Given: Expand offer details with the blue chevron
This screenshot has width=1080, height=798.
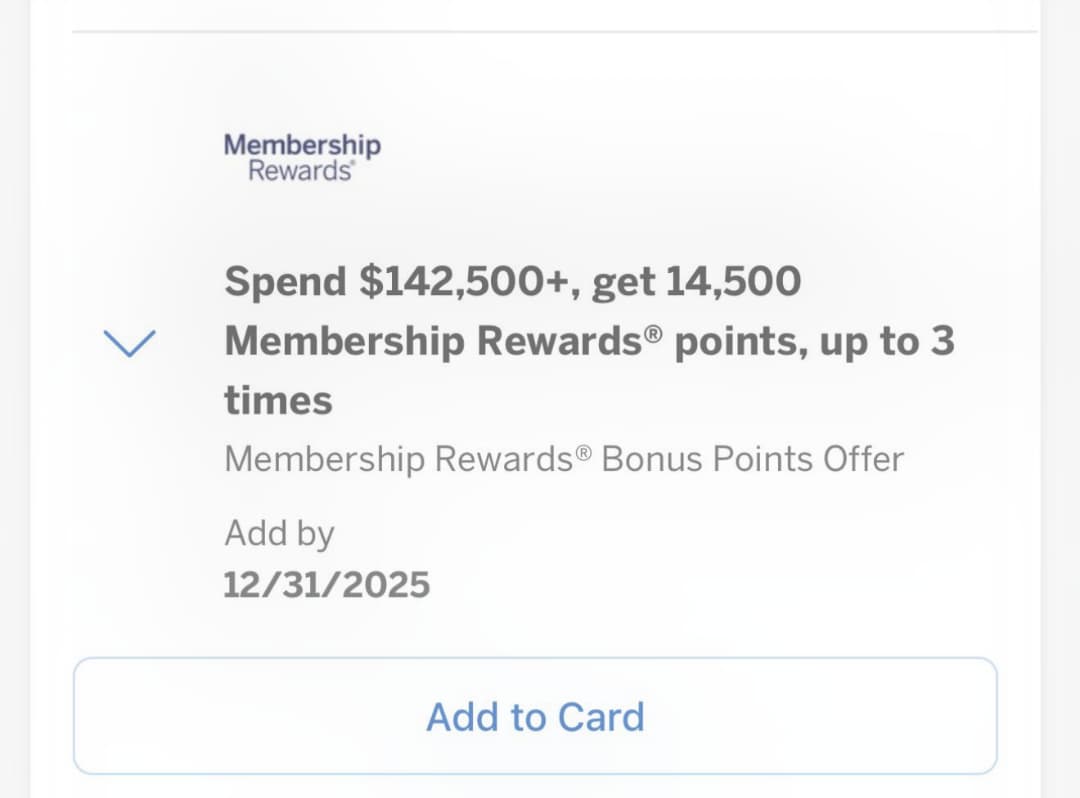Looking at the screenshot, I should [x=129, y=343].
